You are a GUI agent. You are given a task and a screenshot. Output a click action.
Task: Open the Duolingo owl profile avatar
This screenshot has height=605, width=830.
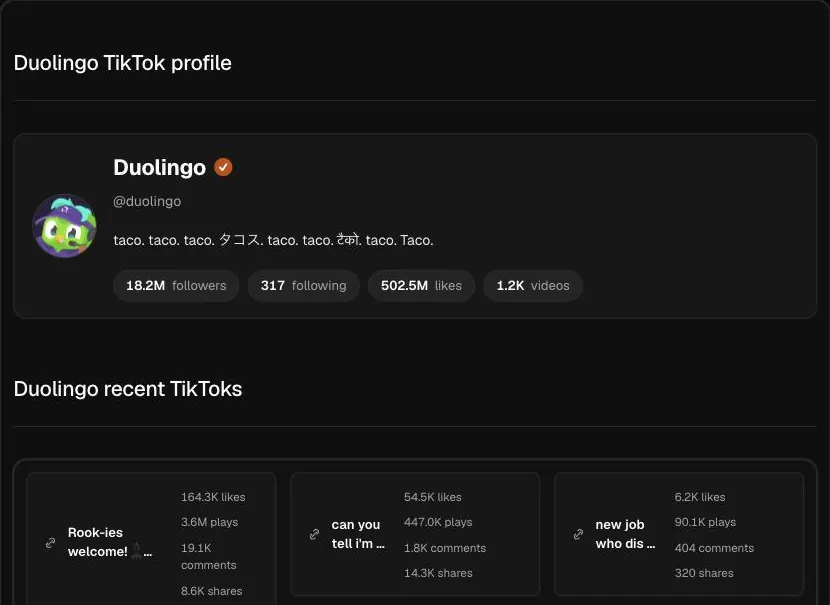point(65,225)
